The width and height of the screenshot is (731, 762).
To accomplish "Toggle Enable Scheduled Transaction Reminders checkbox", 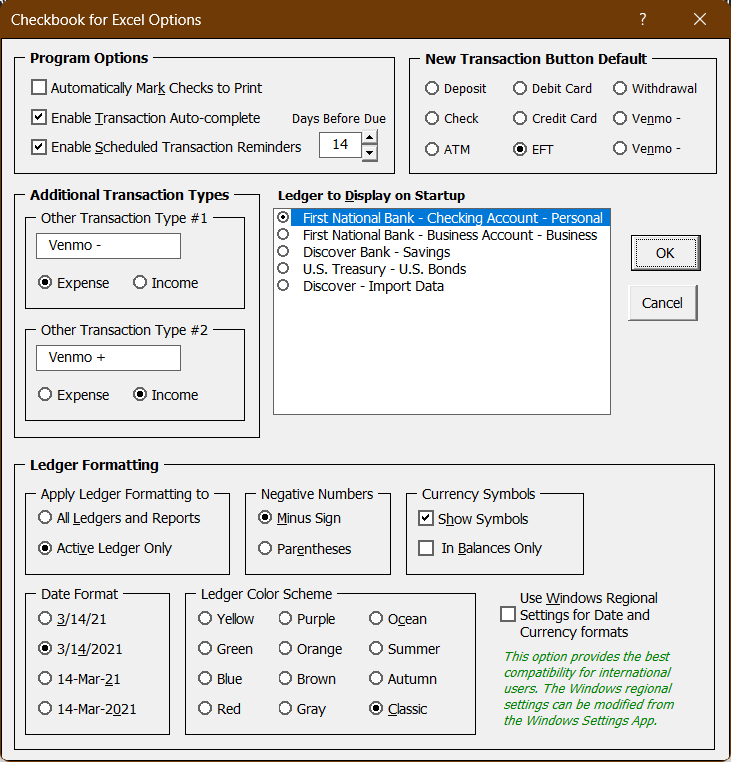I will click(39, 147).
